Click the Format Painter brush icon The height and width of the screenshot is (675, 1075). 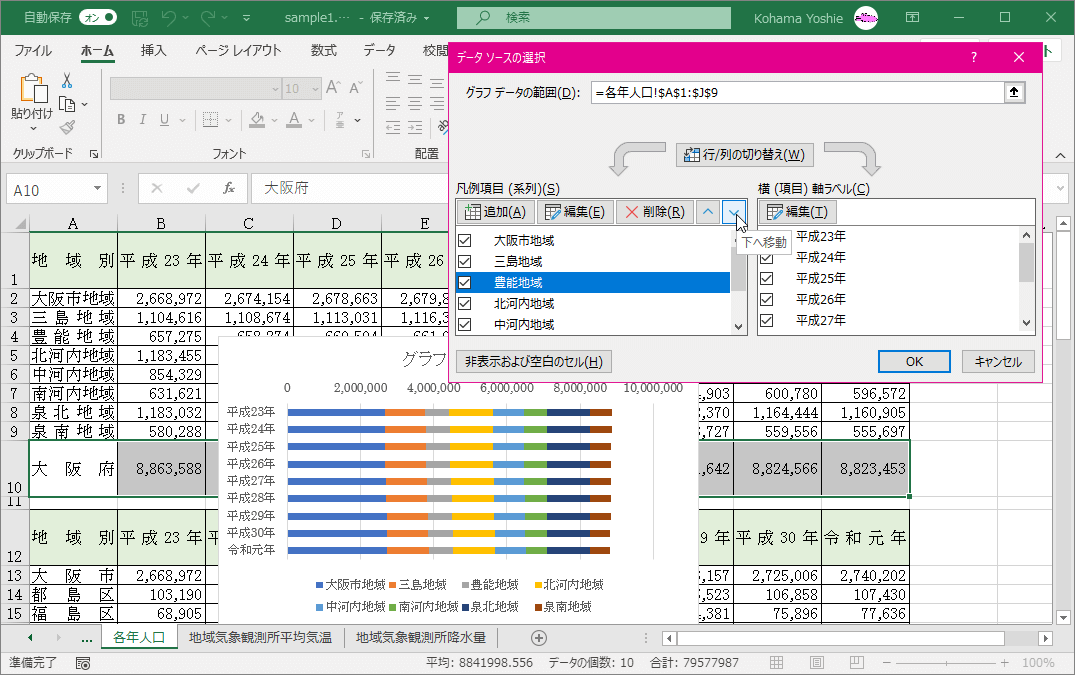coord(67,127)
